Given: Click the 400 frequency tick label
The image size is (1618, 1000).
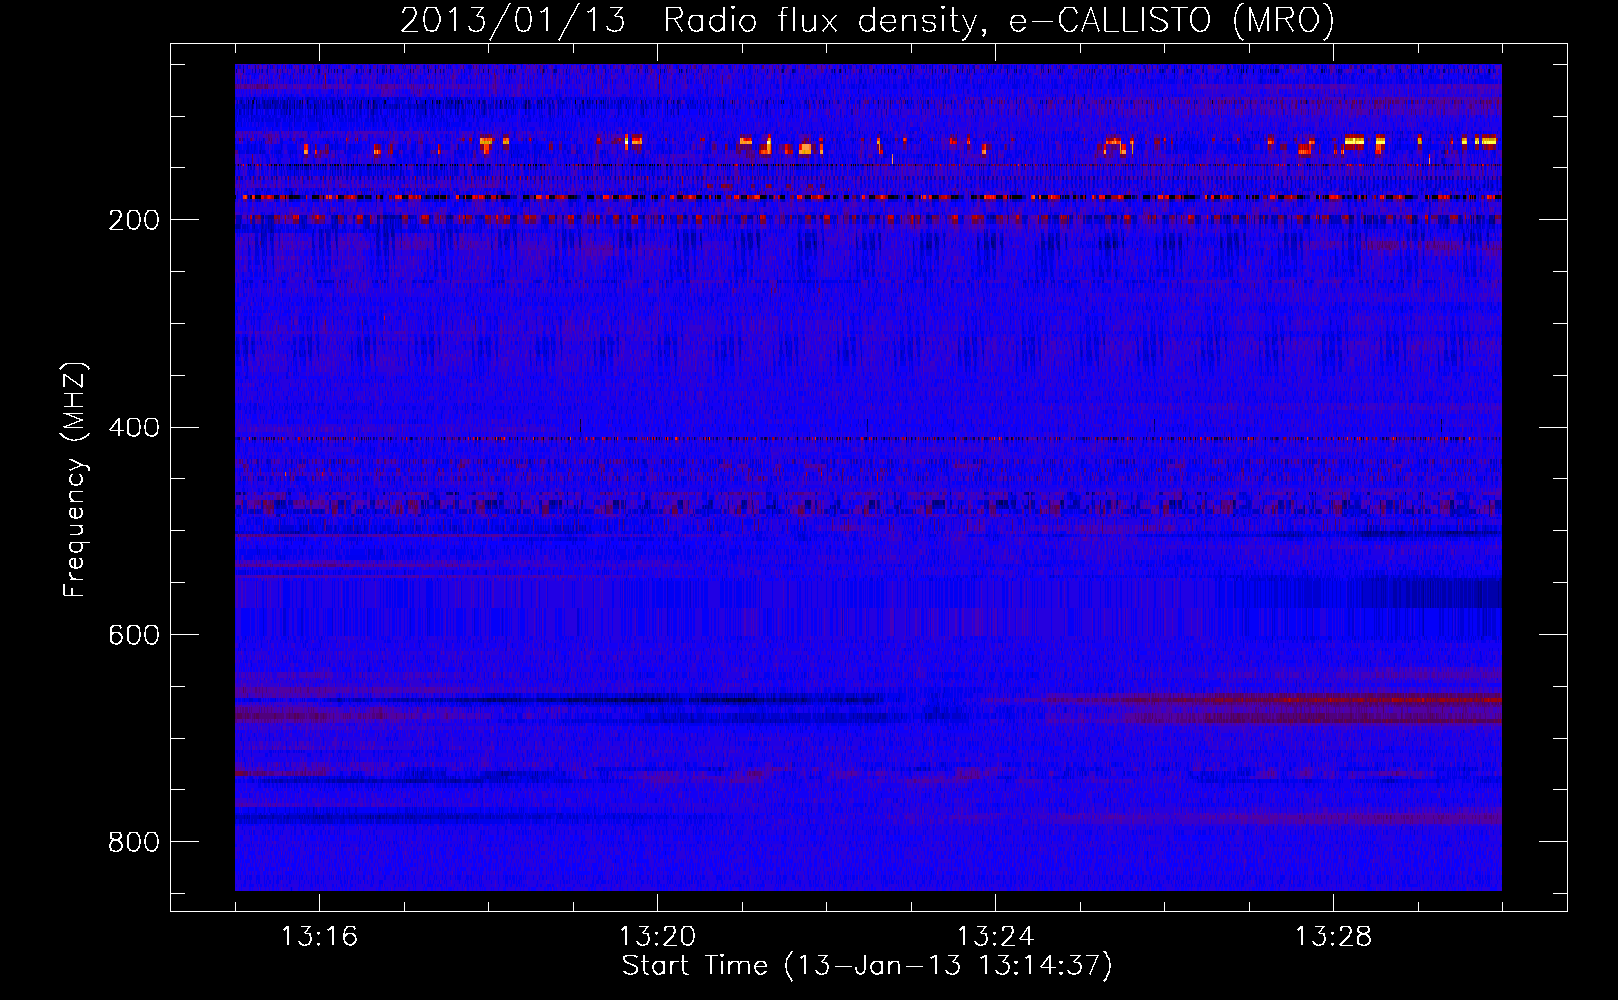Looking at the screenshot, I should point(134,428).
